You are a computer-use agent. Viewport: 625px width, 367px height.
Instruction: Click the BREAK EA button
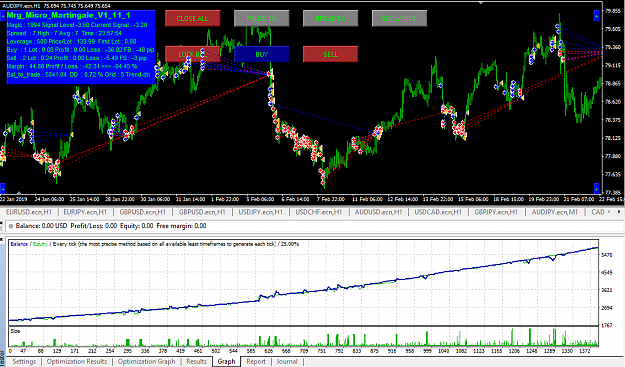(x=330, y=18)
